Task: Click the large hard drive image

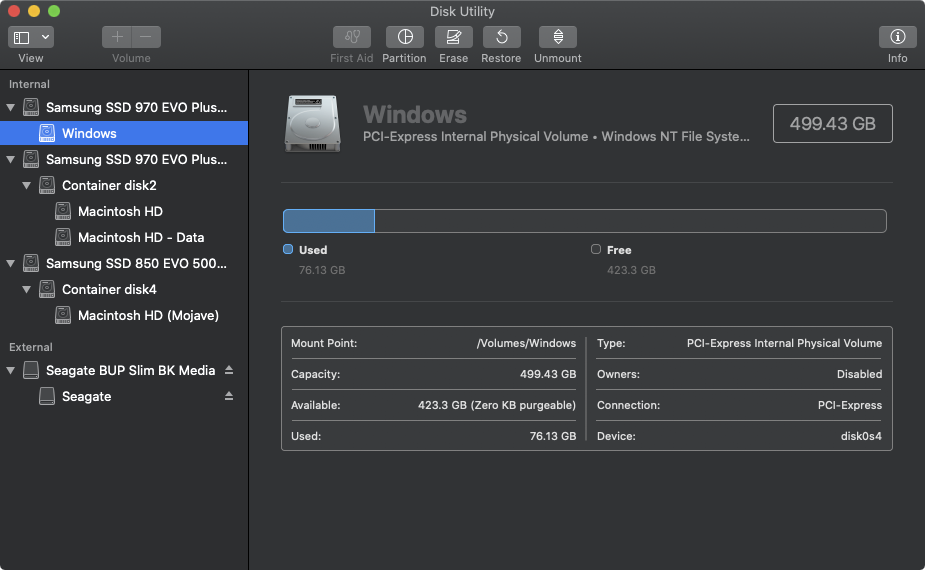Action: tap(313, 124)
